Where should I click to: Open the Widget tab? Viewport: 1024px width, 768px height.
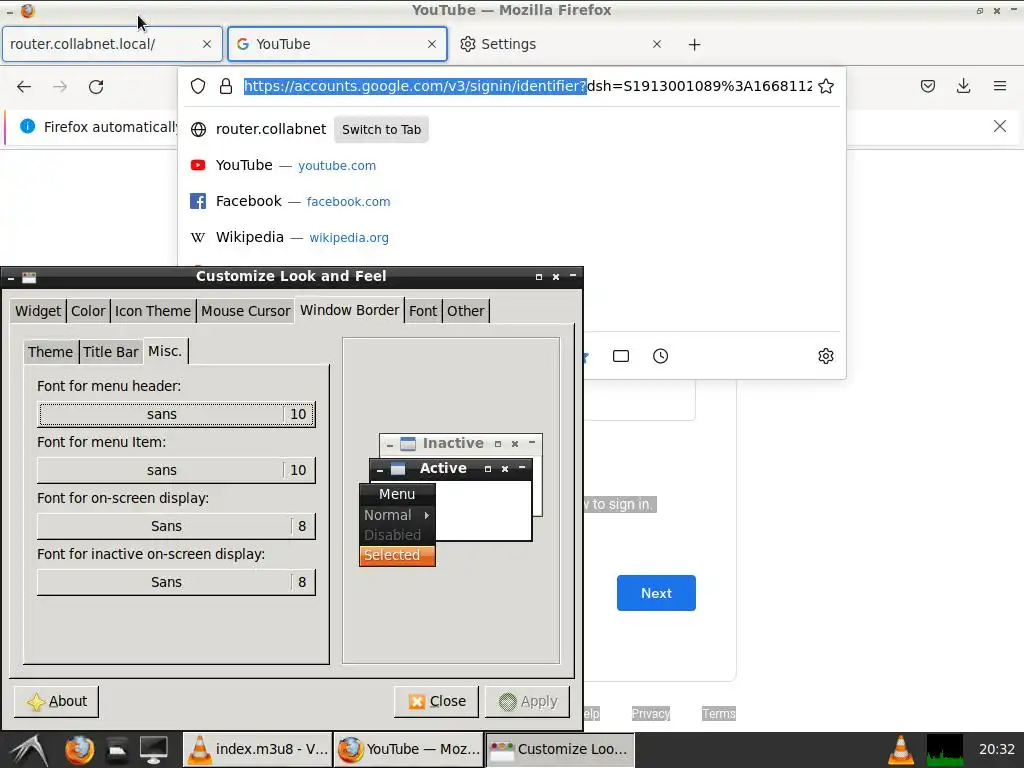(38, 311)
